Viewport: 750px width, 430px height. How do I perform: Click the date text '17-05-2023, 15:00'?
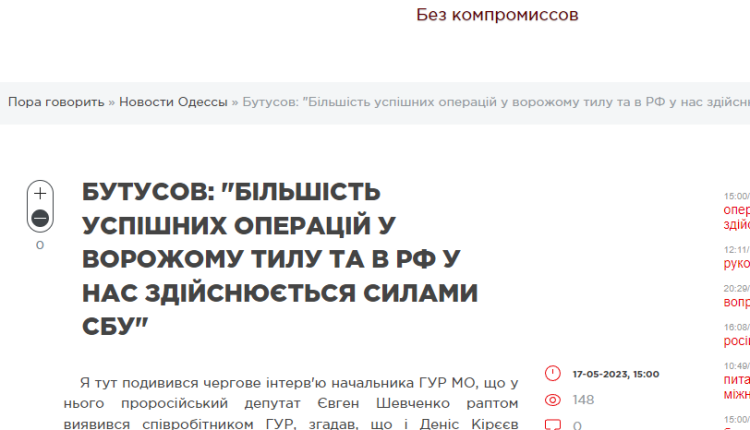click(x=616, y=374)
